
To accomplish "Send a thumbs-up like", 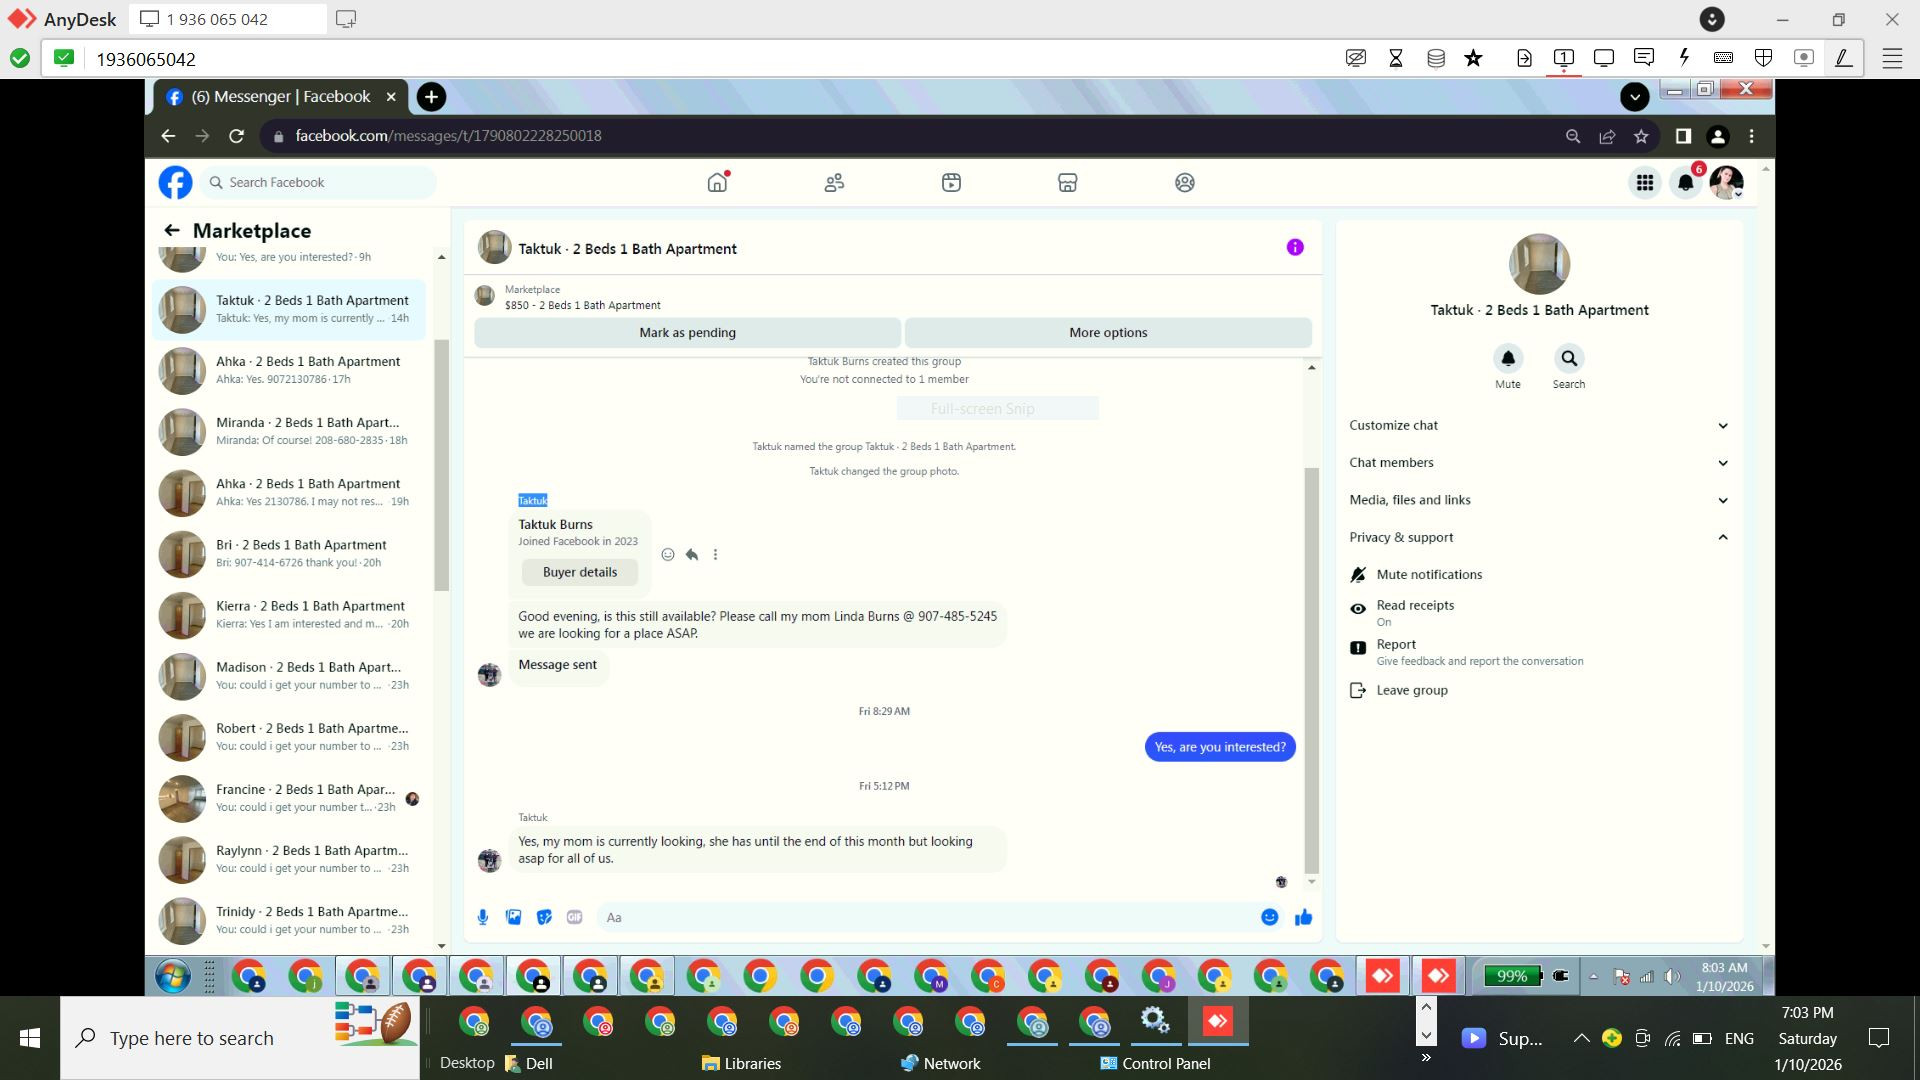I will point(1303,917).
